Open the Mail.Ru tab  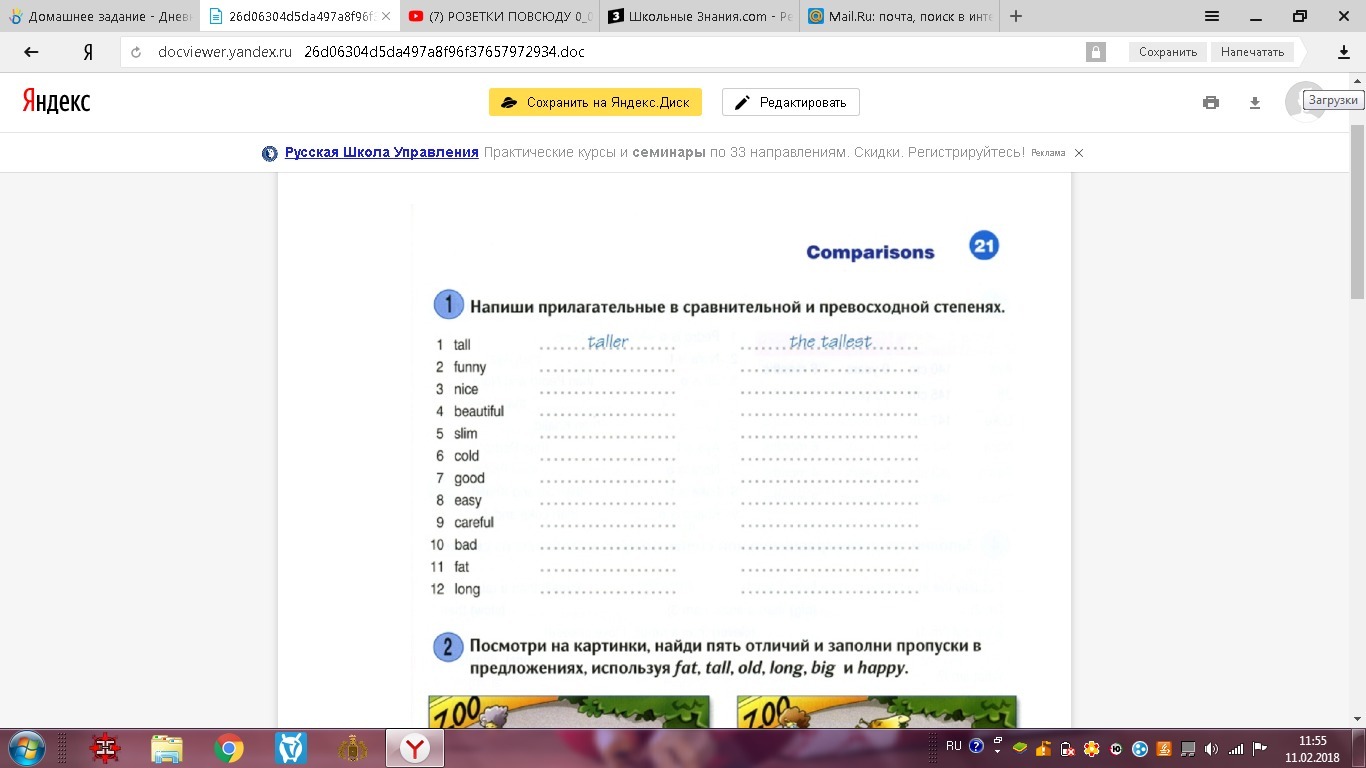pyautogui.click(x=898, y=16)
